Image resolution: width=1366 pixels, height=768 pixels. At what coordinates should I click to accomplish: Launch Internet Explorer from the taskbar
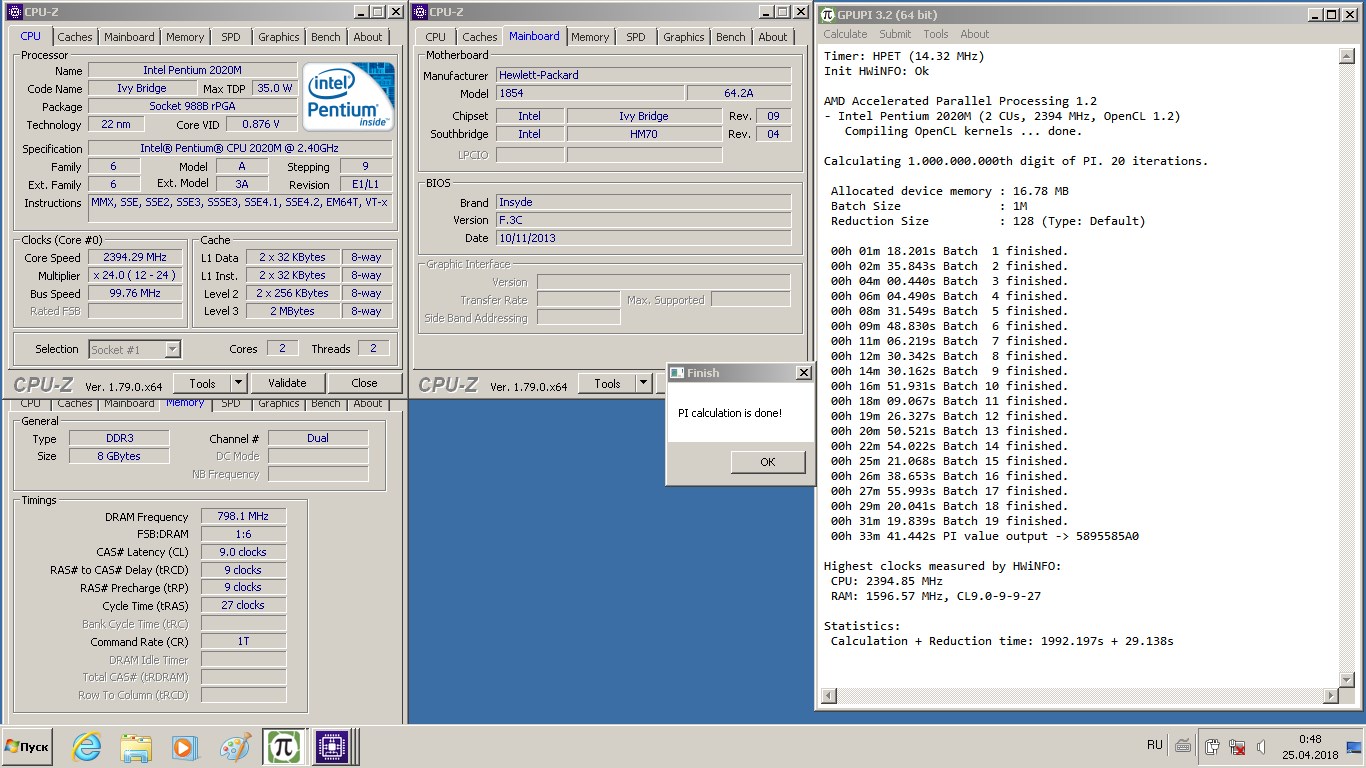point(87,746)
